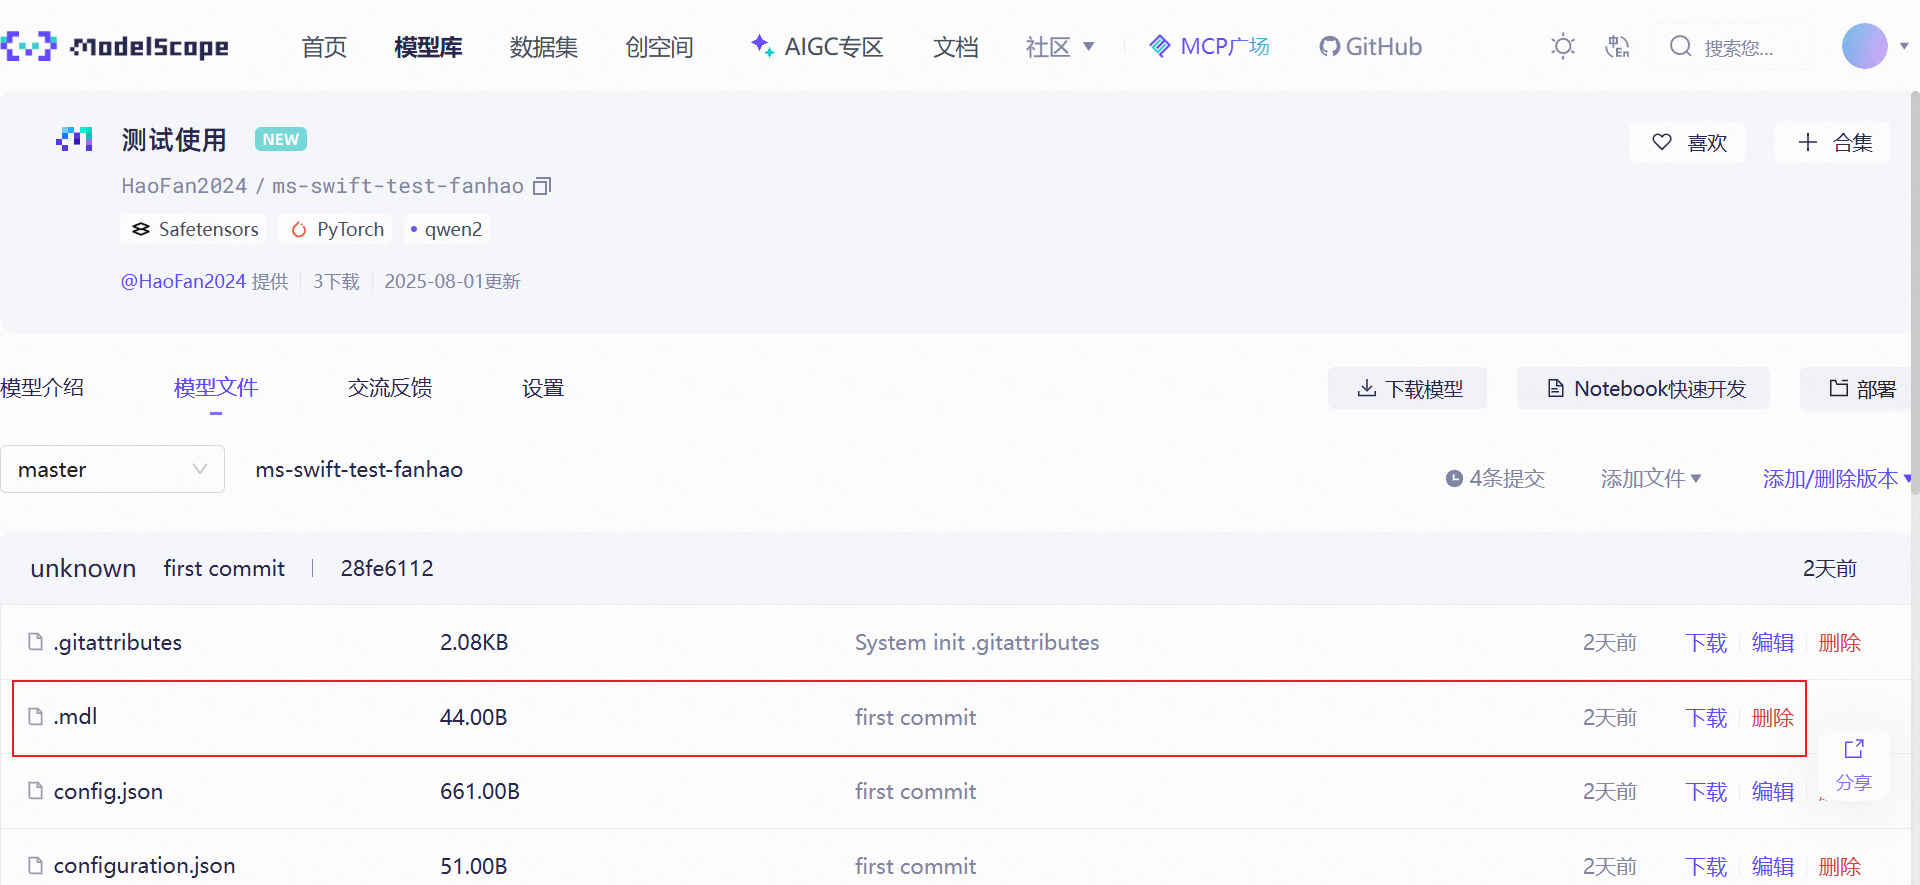Click the .mdl file icon
1920x885 pixels.
(x=36, y=716)
